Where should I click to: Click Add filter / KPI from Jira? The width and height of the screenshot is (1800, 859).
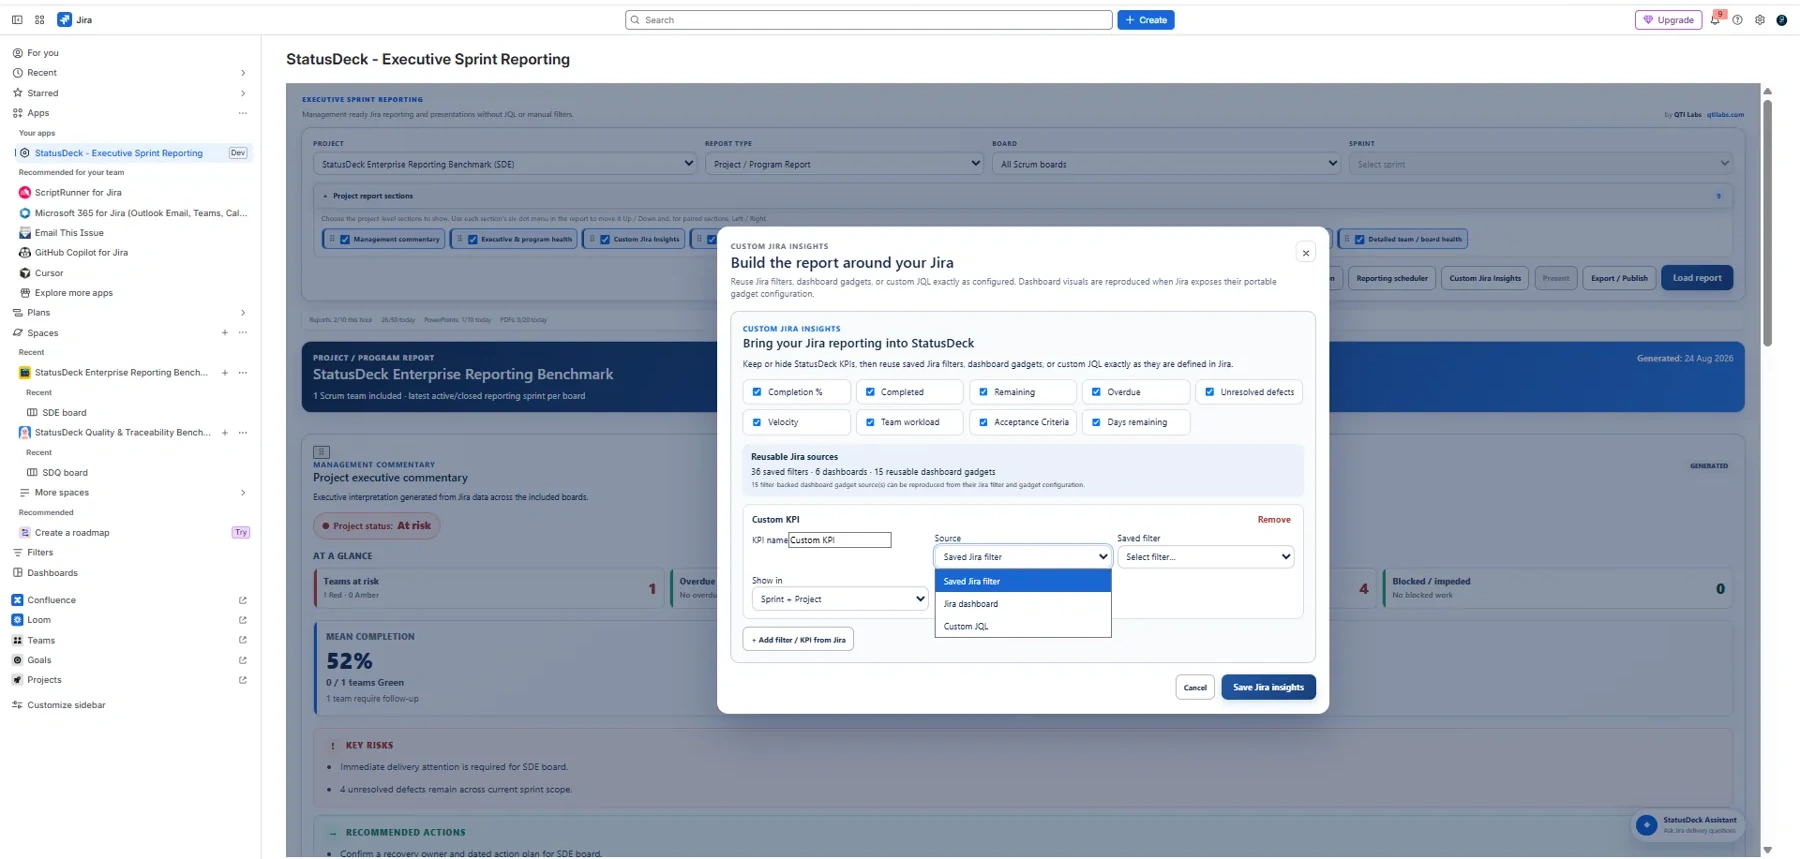(798, 640)
